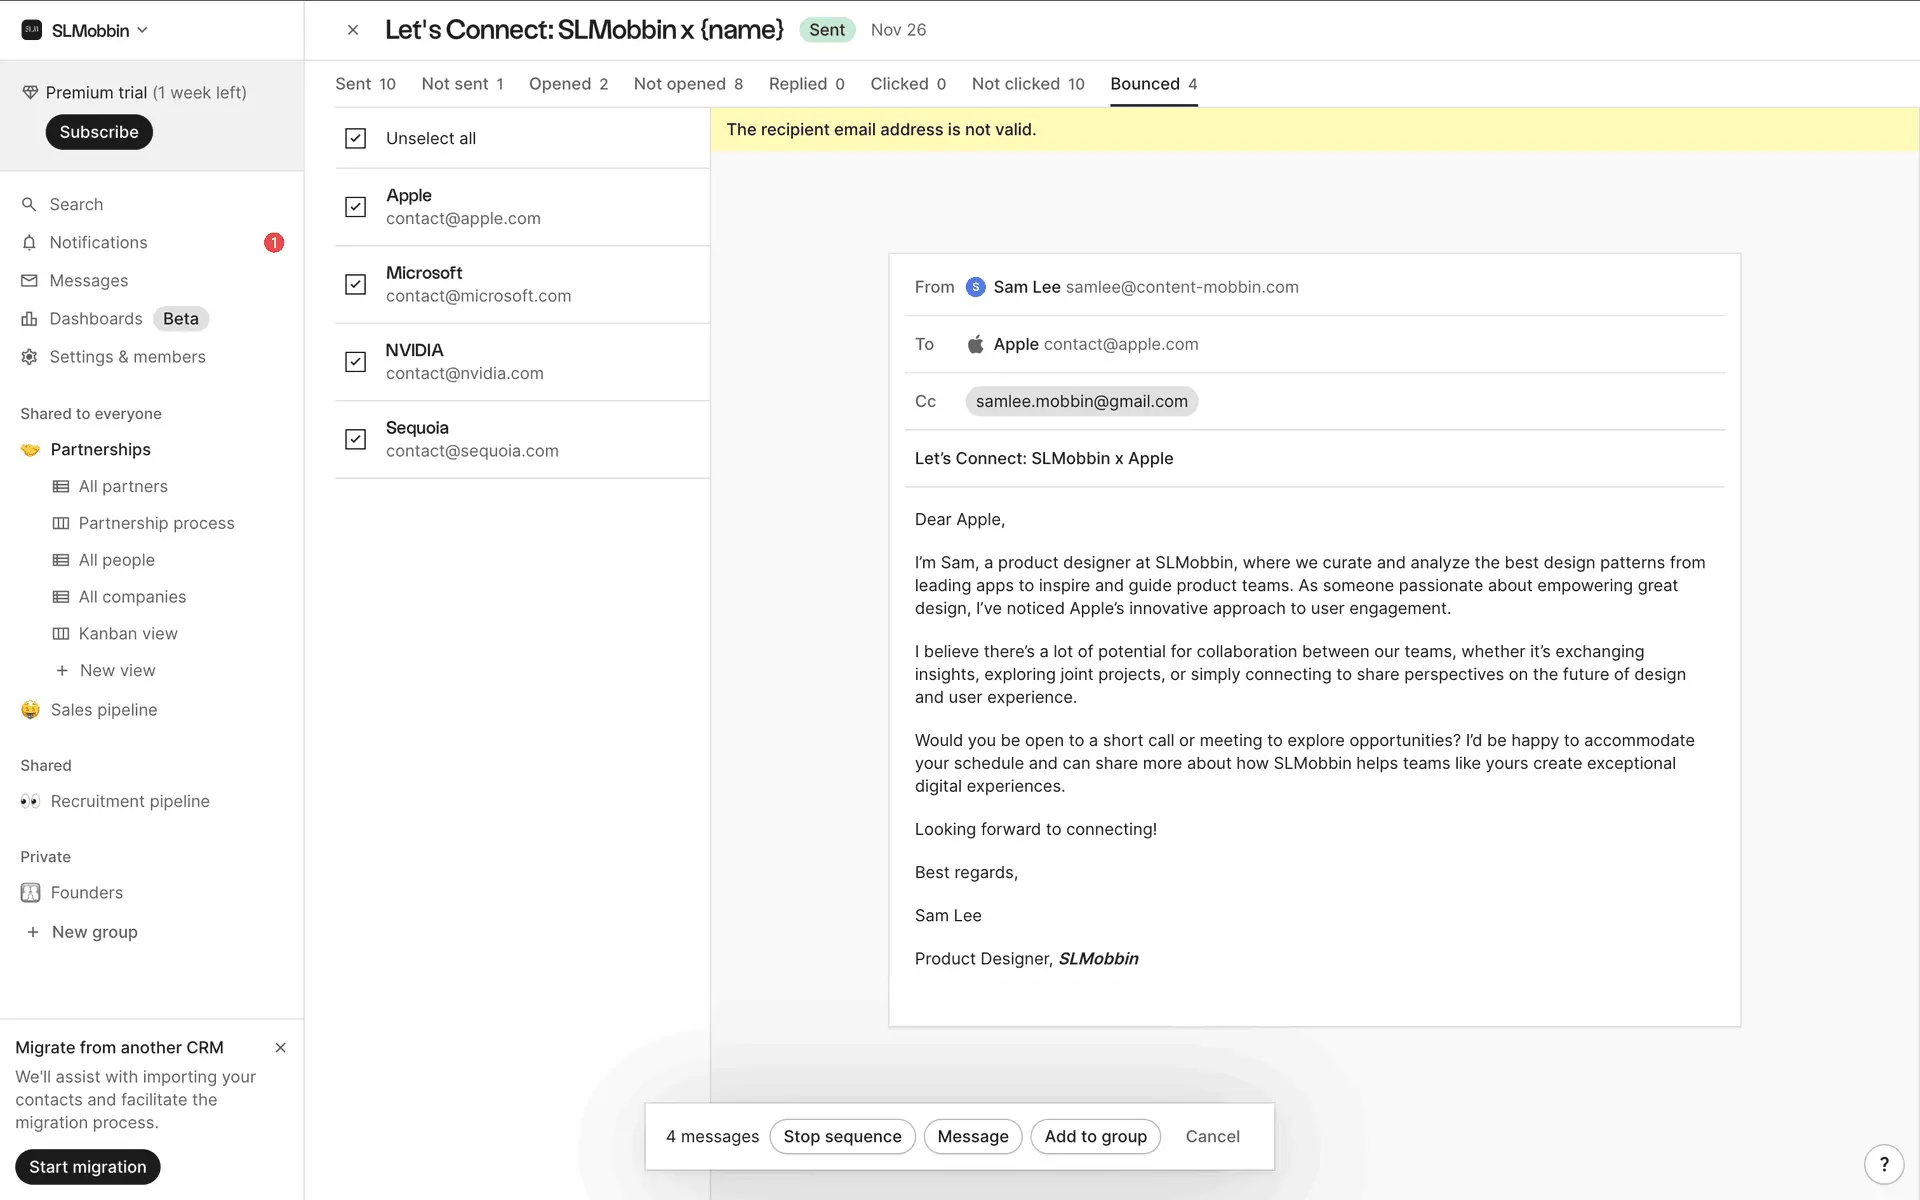The height and width of the screenshot is (1200, 1920).
Task: Open Settings & members gear icon
Action: 29,357
